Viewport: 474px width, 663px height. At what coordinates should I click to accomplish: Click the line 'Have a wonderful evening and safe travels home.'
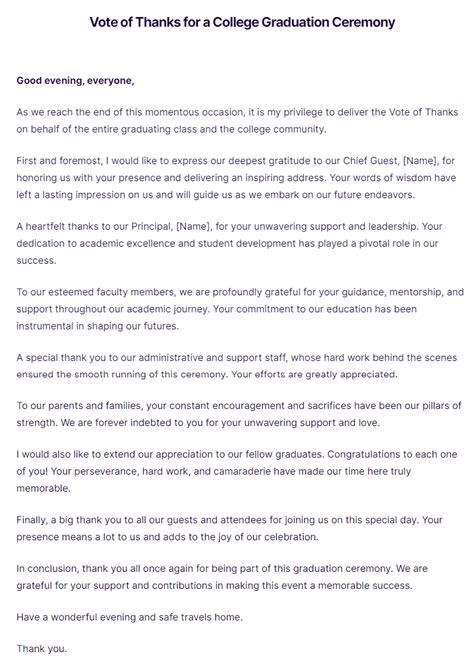(130, 617)
